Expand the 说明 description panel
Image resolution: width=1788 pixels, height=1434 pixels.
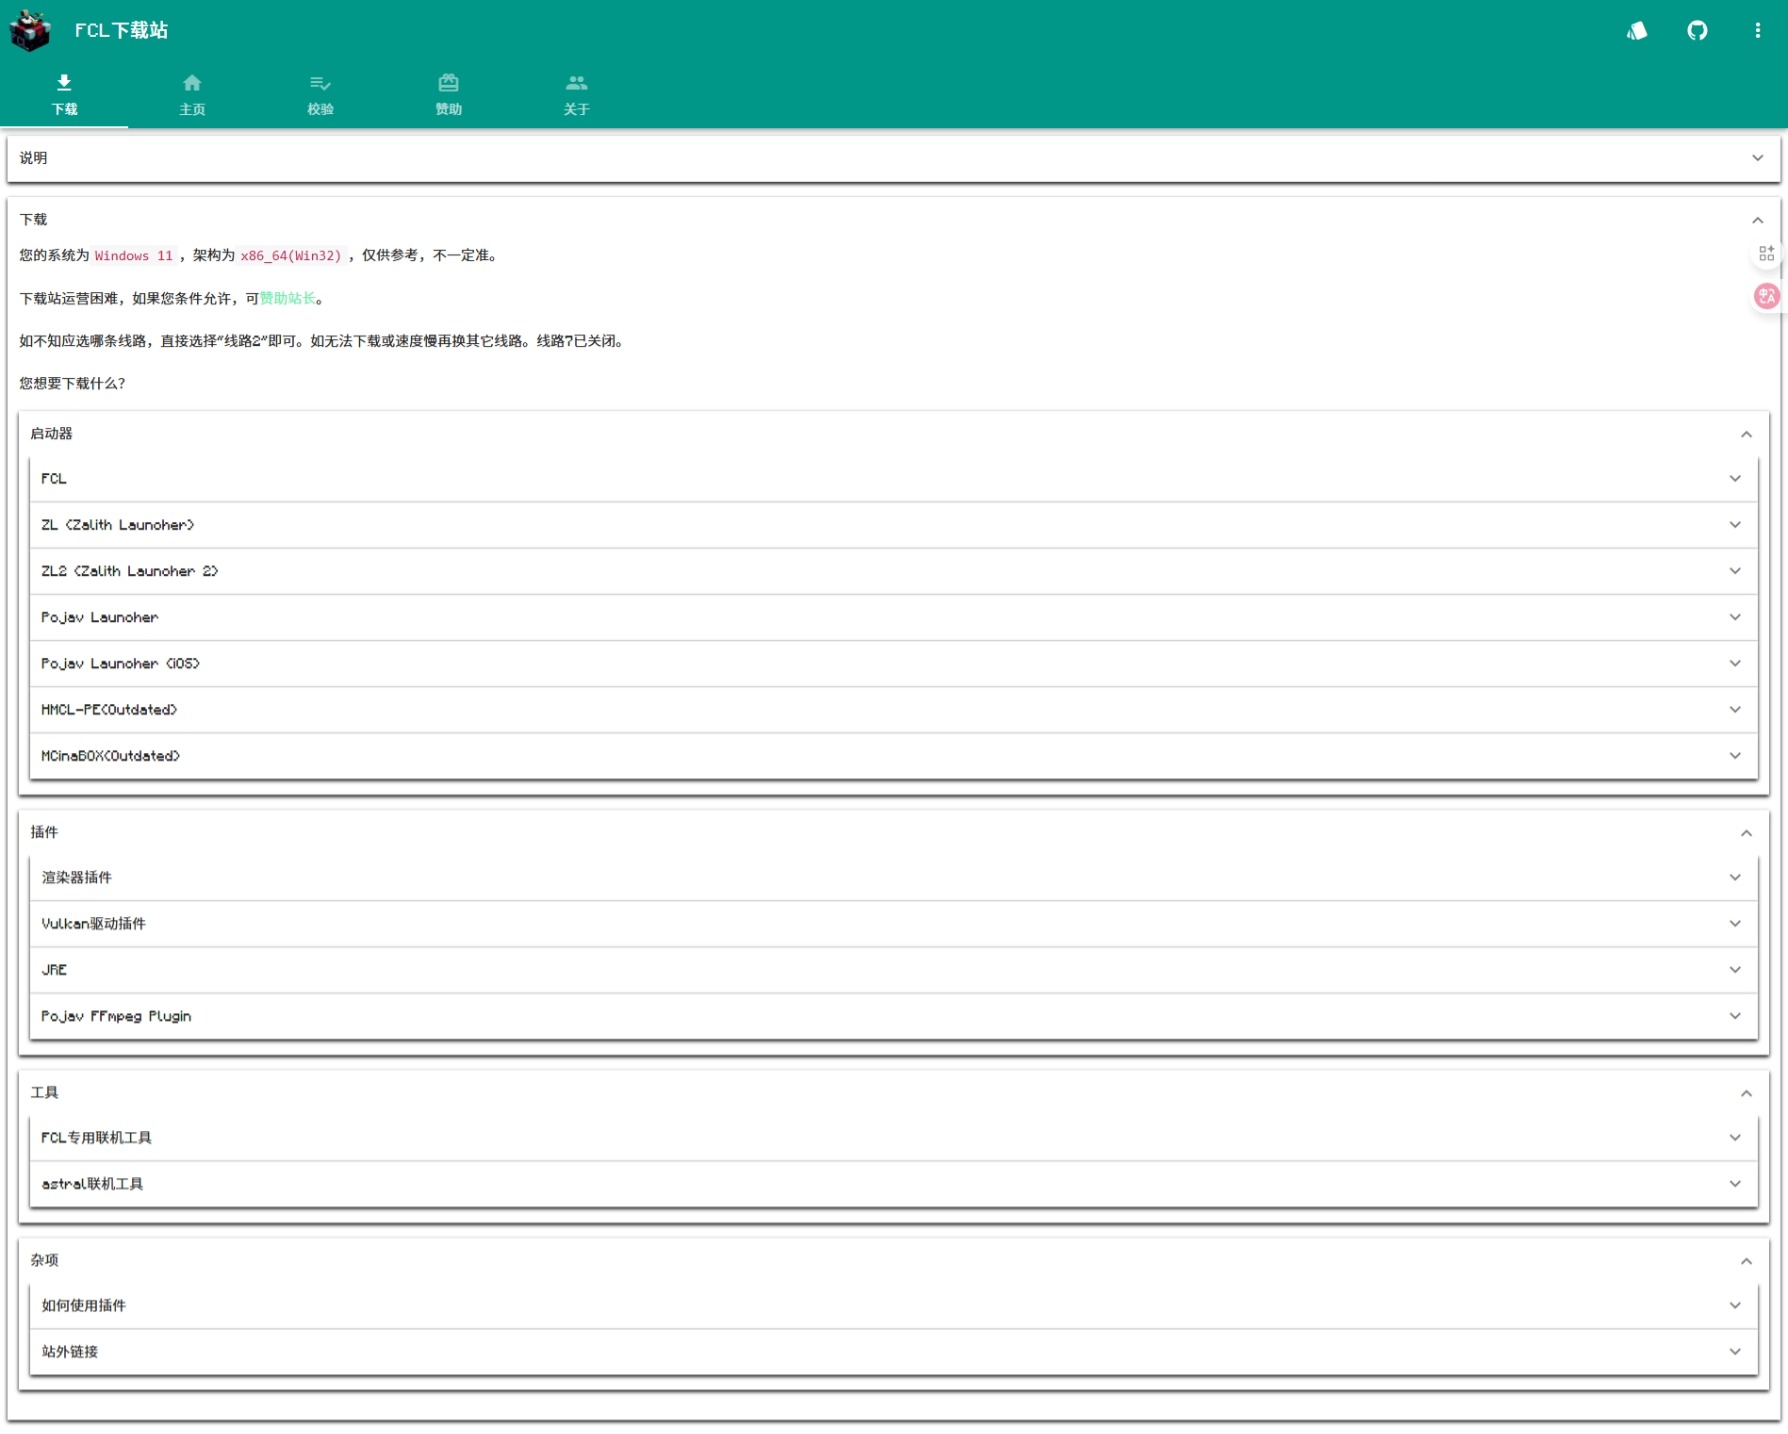tap(893, 158)
